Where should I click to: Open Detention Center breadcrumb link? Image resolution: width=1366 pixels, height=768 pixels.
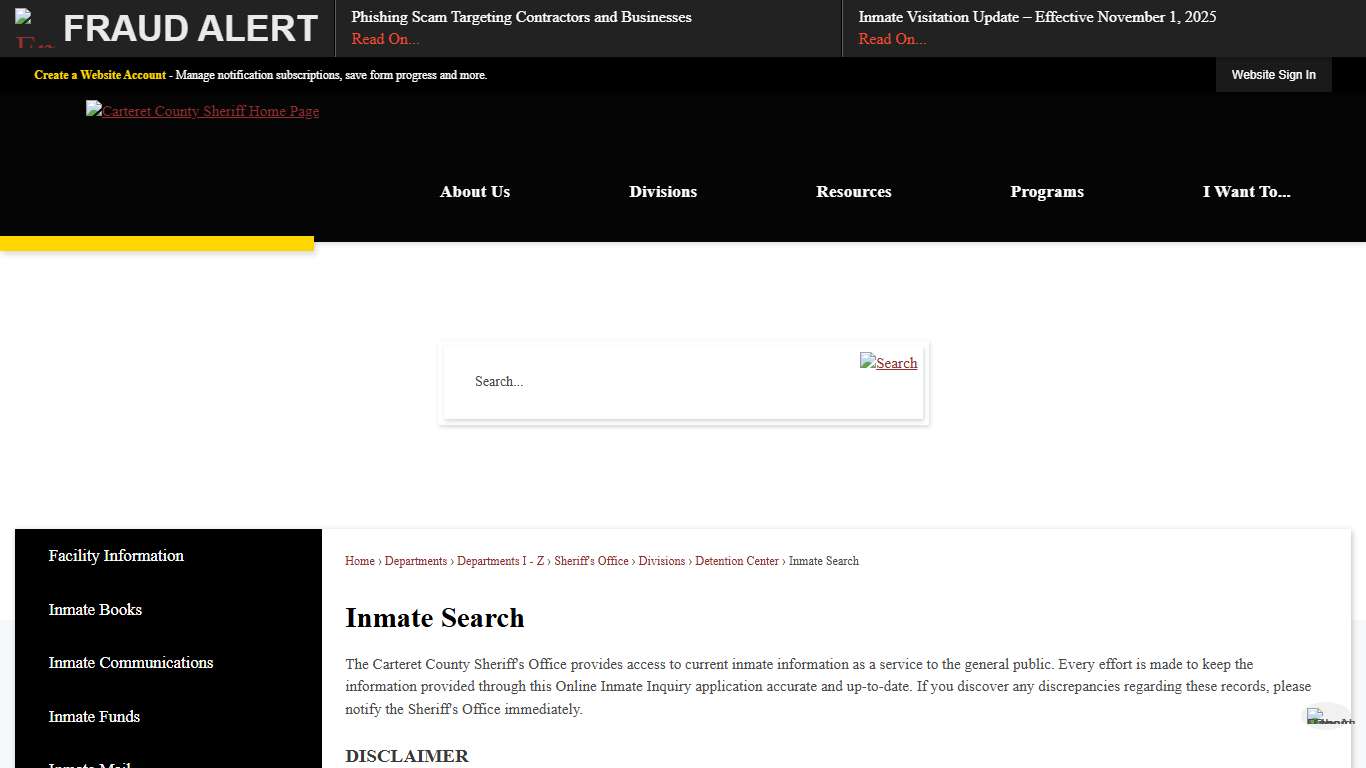point(737,561)
